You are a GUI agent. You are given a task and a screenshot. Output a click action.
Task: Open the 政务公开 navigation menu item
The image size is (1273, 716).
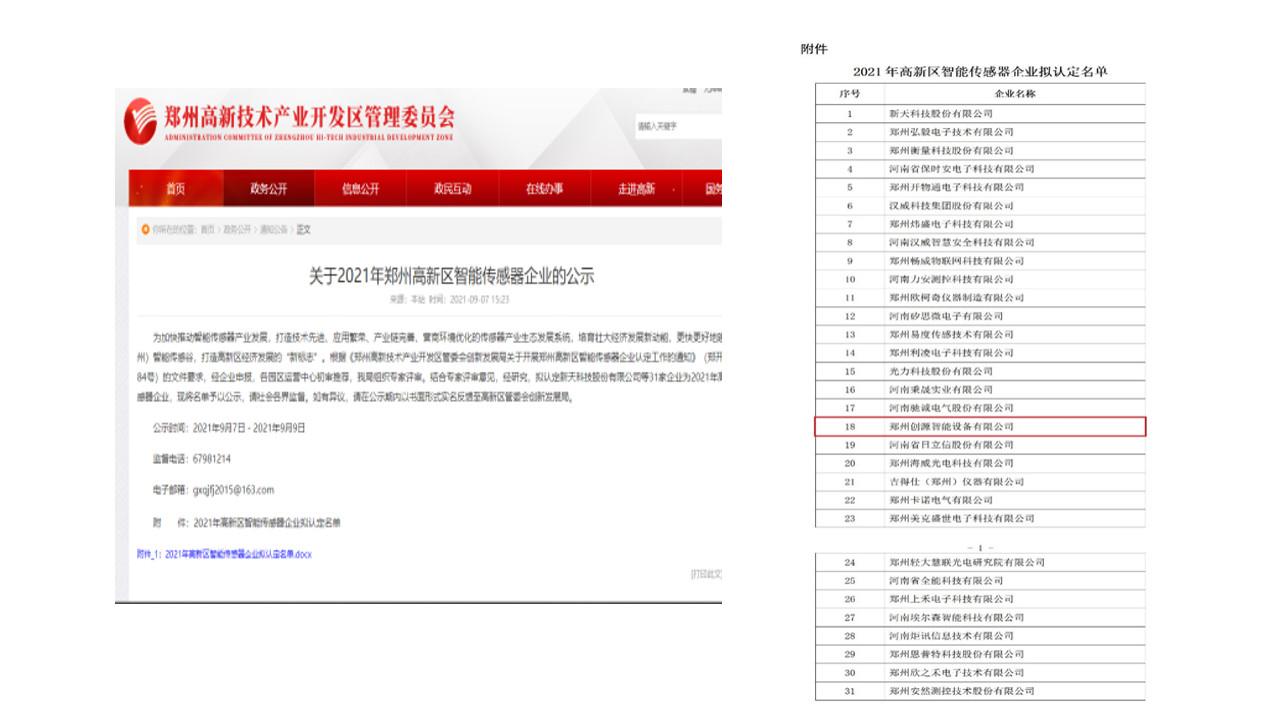pos(268,189)
